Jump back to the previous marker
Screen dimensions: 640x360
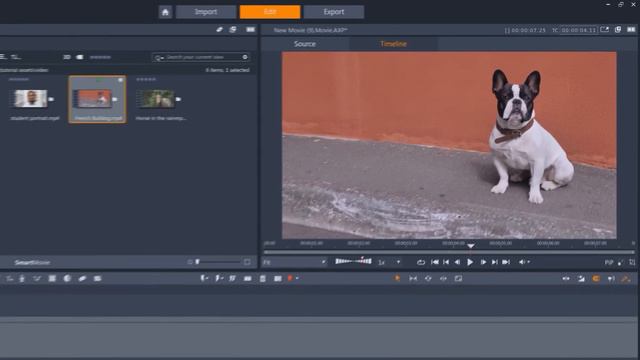446,262
